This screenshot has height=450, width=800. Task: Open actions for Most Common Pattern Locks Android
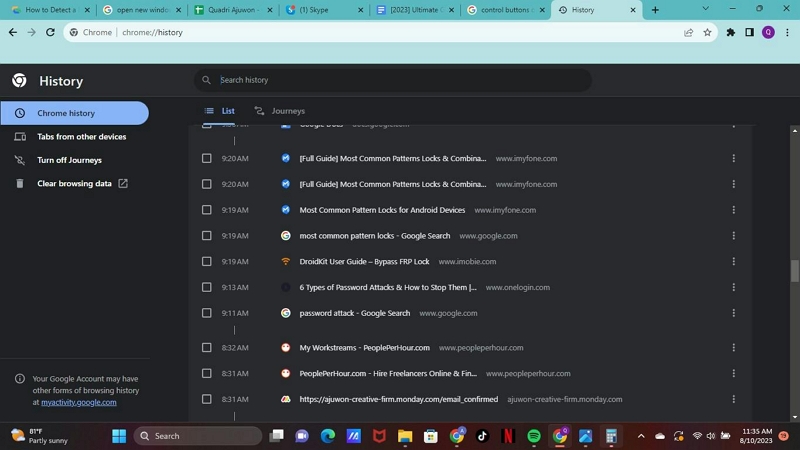coord(734,210)
